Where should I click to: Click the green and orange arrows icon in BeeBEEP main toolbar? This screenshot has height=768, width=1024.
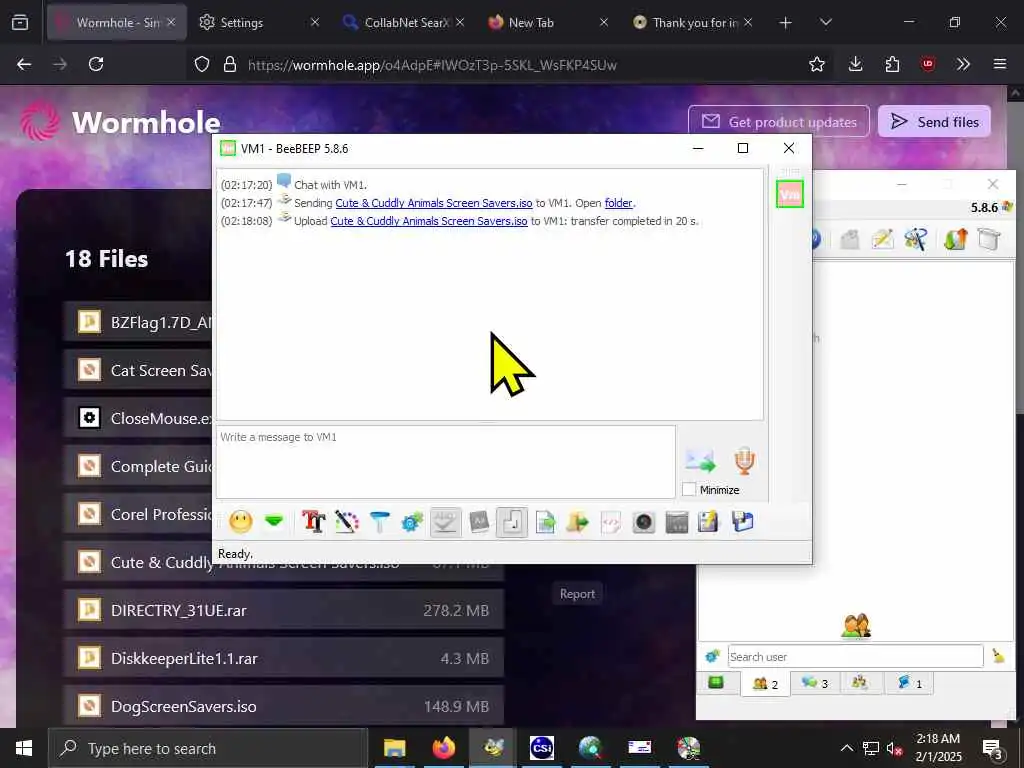pos(955,239)
